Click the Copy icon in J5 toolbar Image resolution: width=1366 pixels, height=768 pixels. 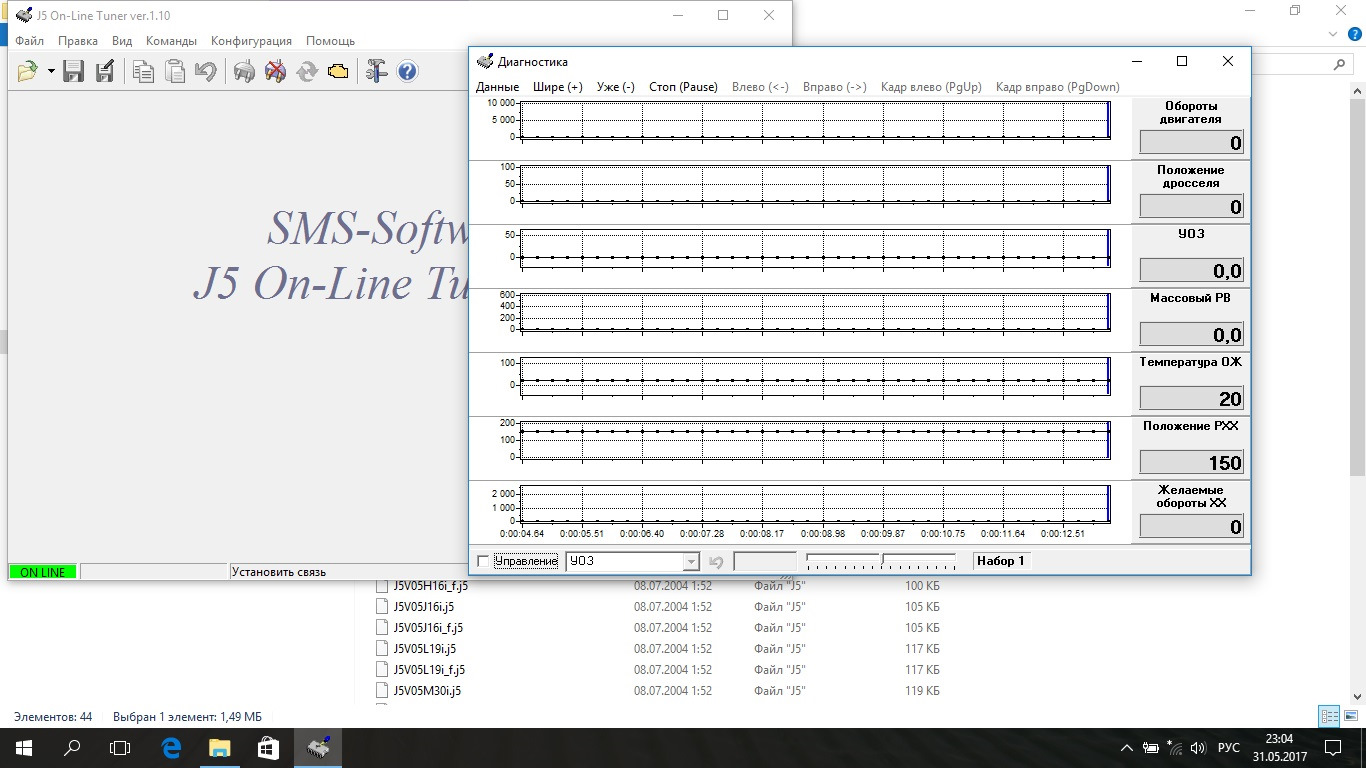143,71
